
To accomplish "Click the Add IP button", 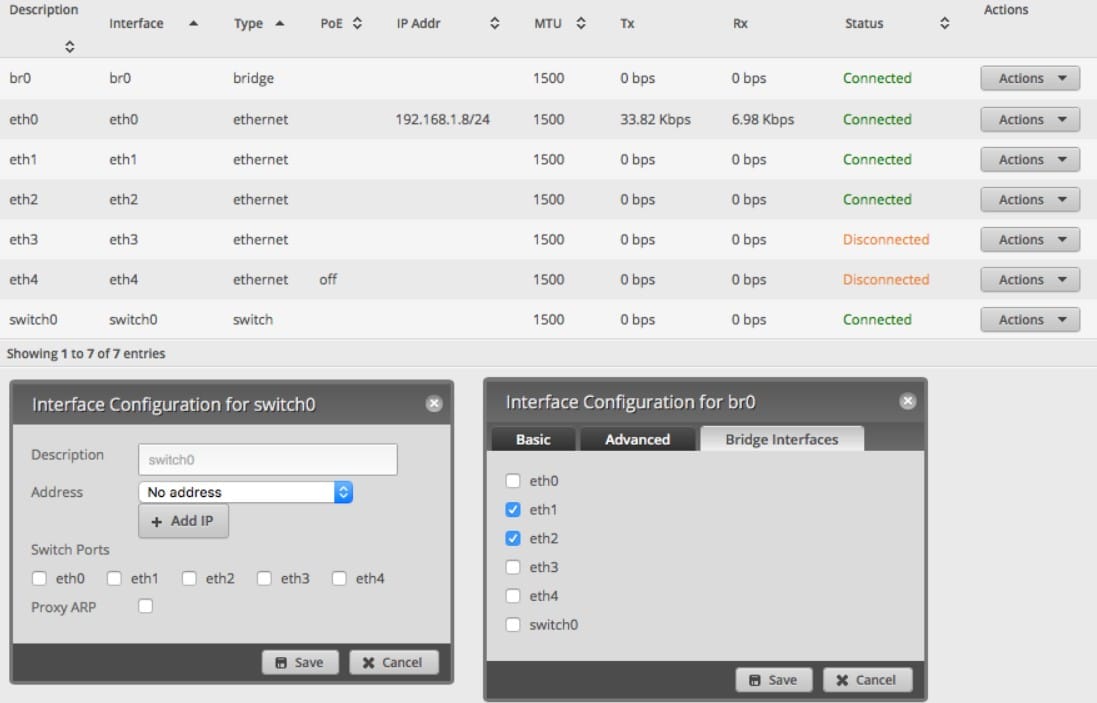I will point(183,521).
